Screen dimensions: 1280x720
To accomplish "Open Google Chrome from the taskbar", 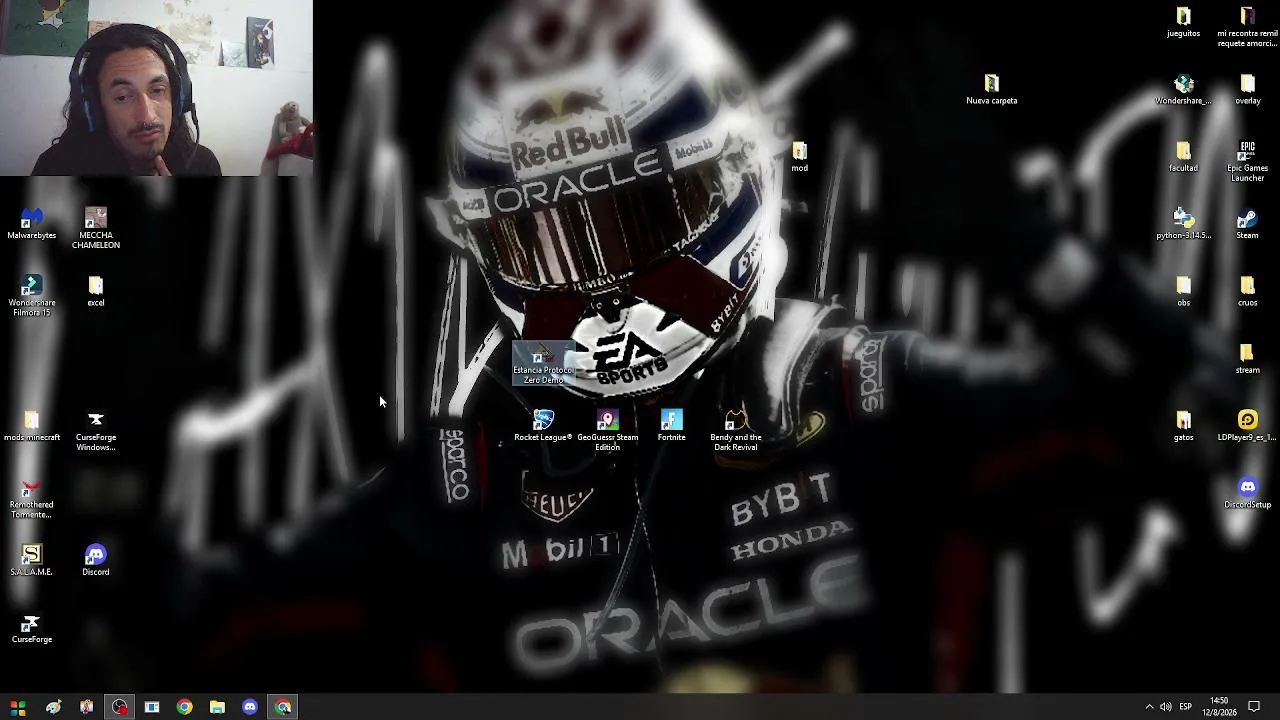I will 184,707.
